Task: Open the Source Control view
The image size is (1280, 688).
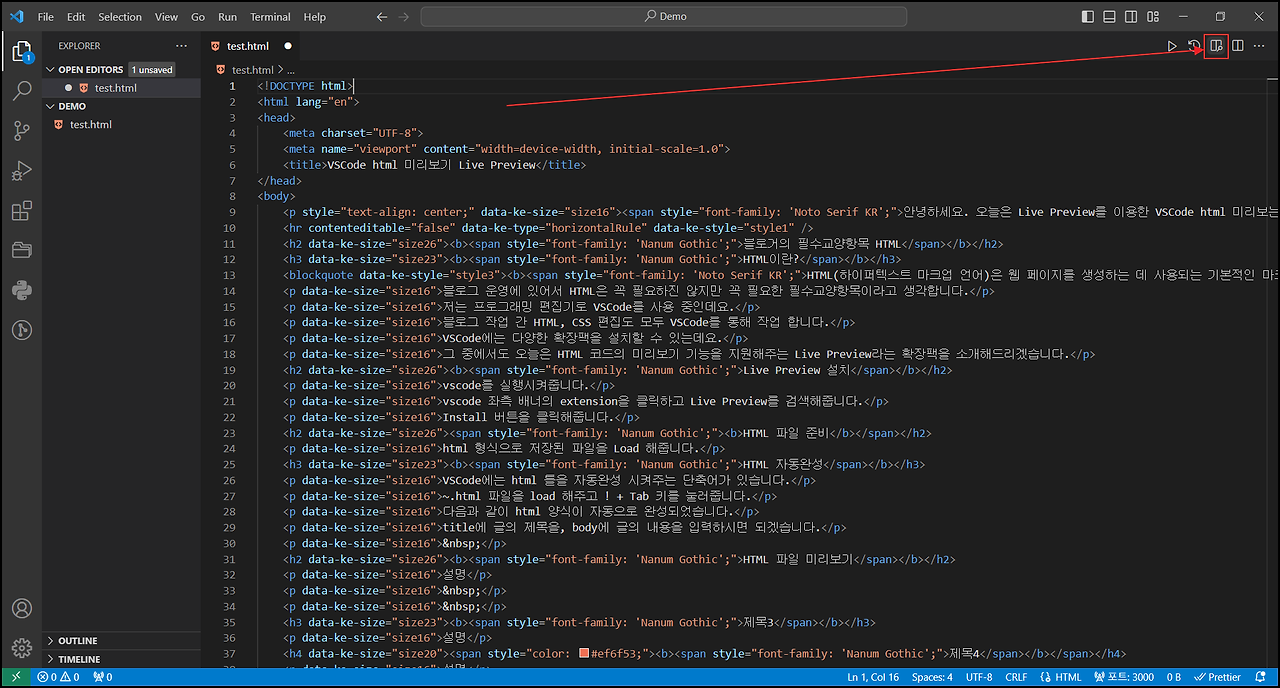Action: 22,130
